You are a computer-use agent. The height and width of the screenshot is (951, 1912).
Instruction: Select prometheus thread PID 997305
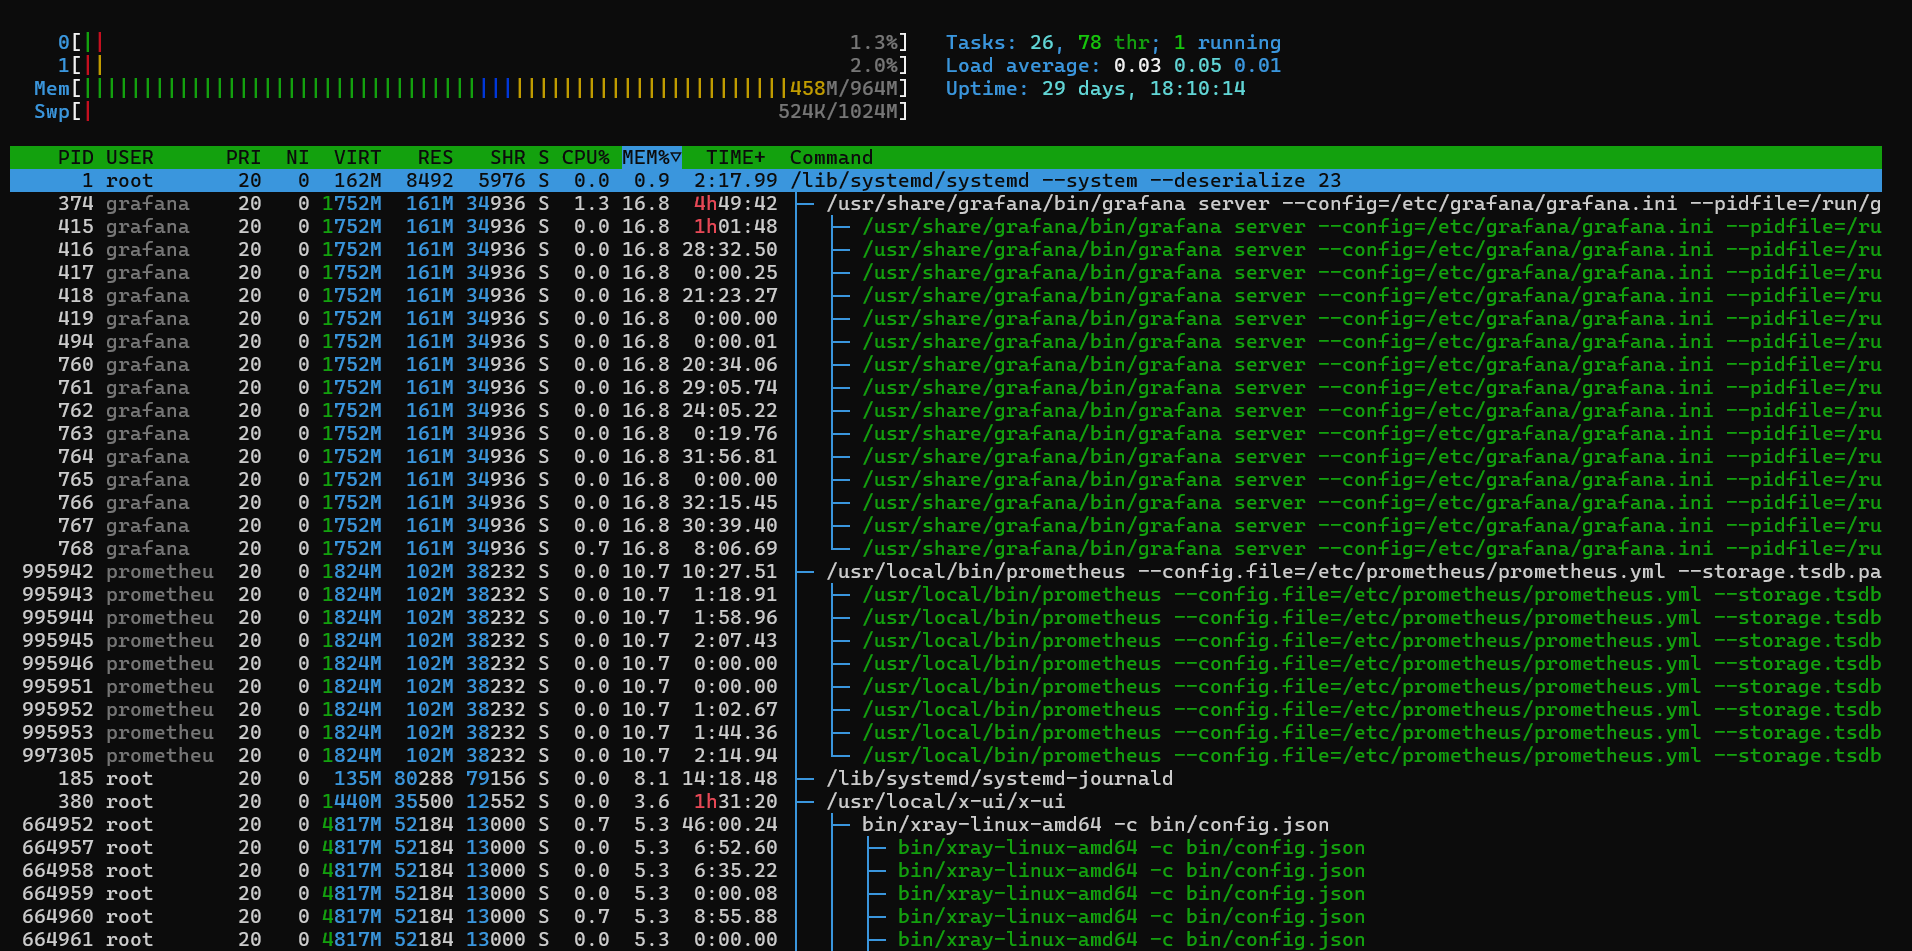point(946,756)
